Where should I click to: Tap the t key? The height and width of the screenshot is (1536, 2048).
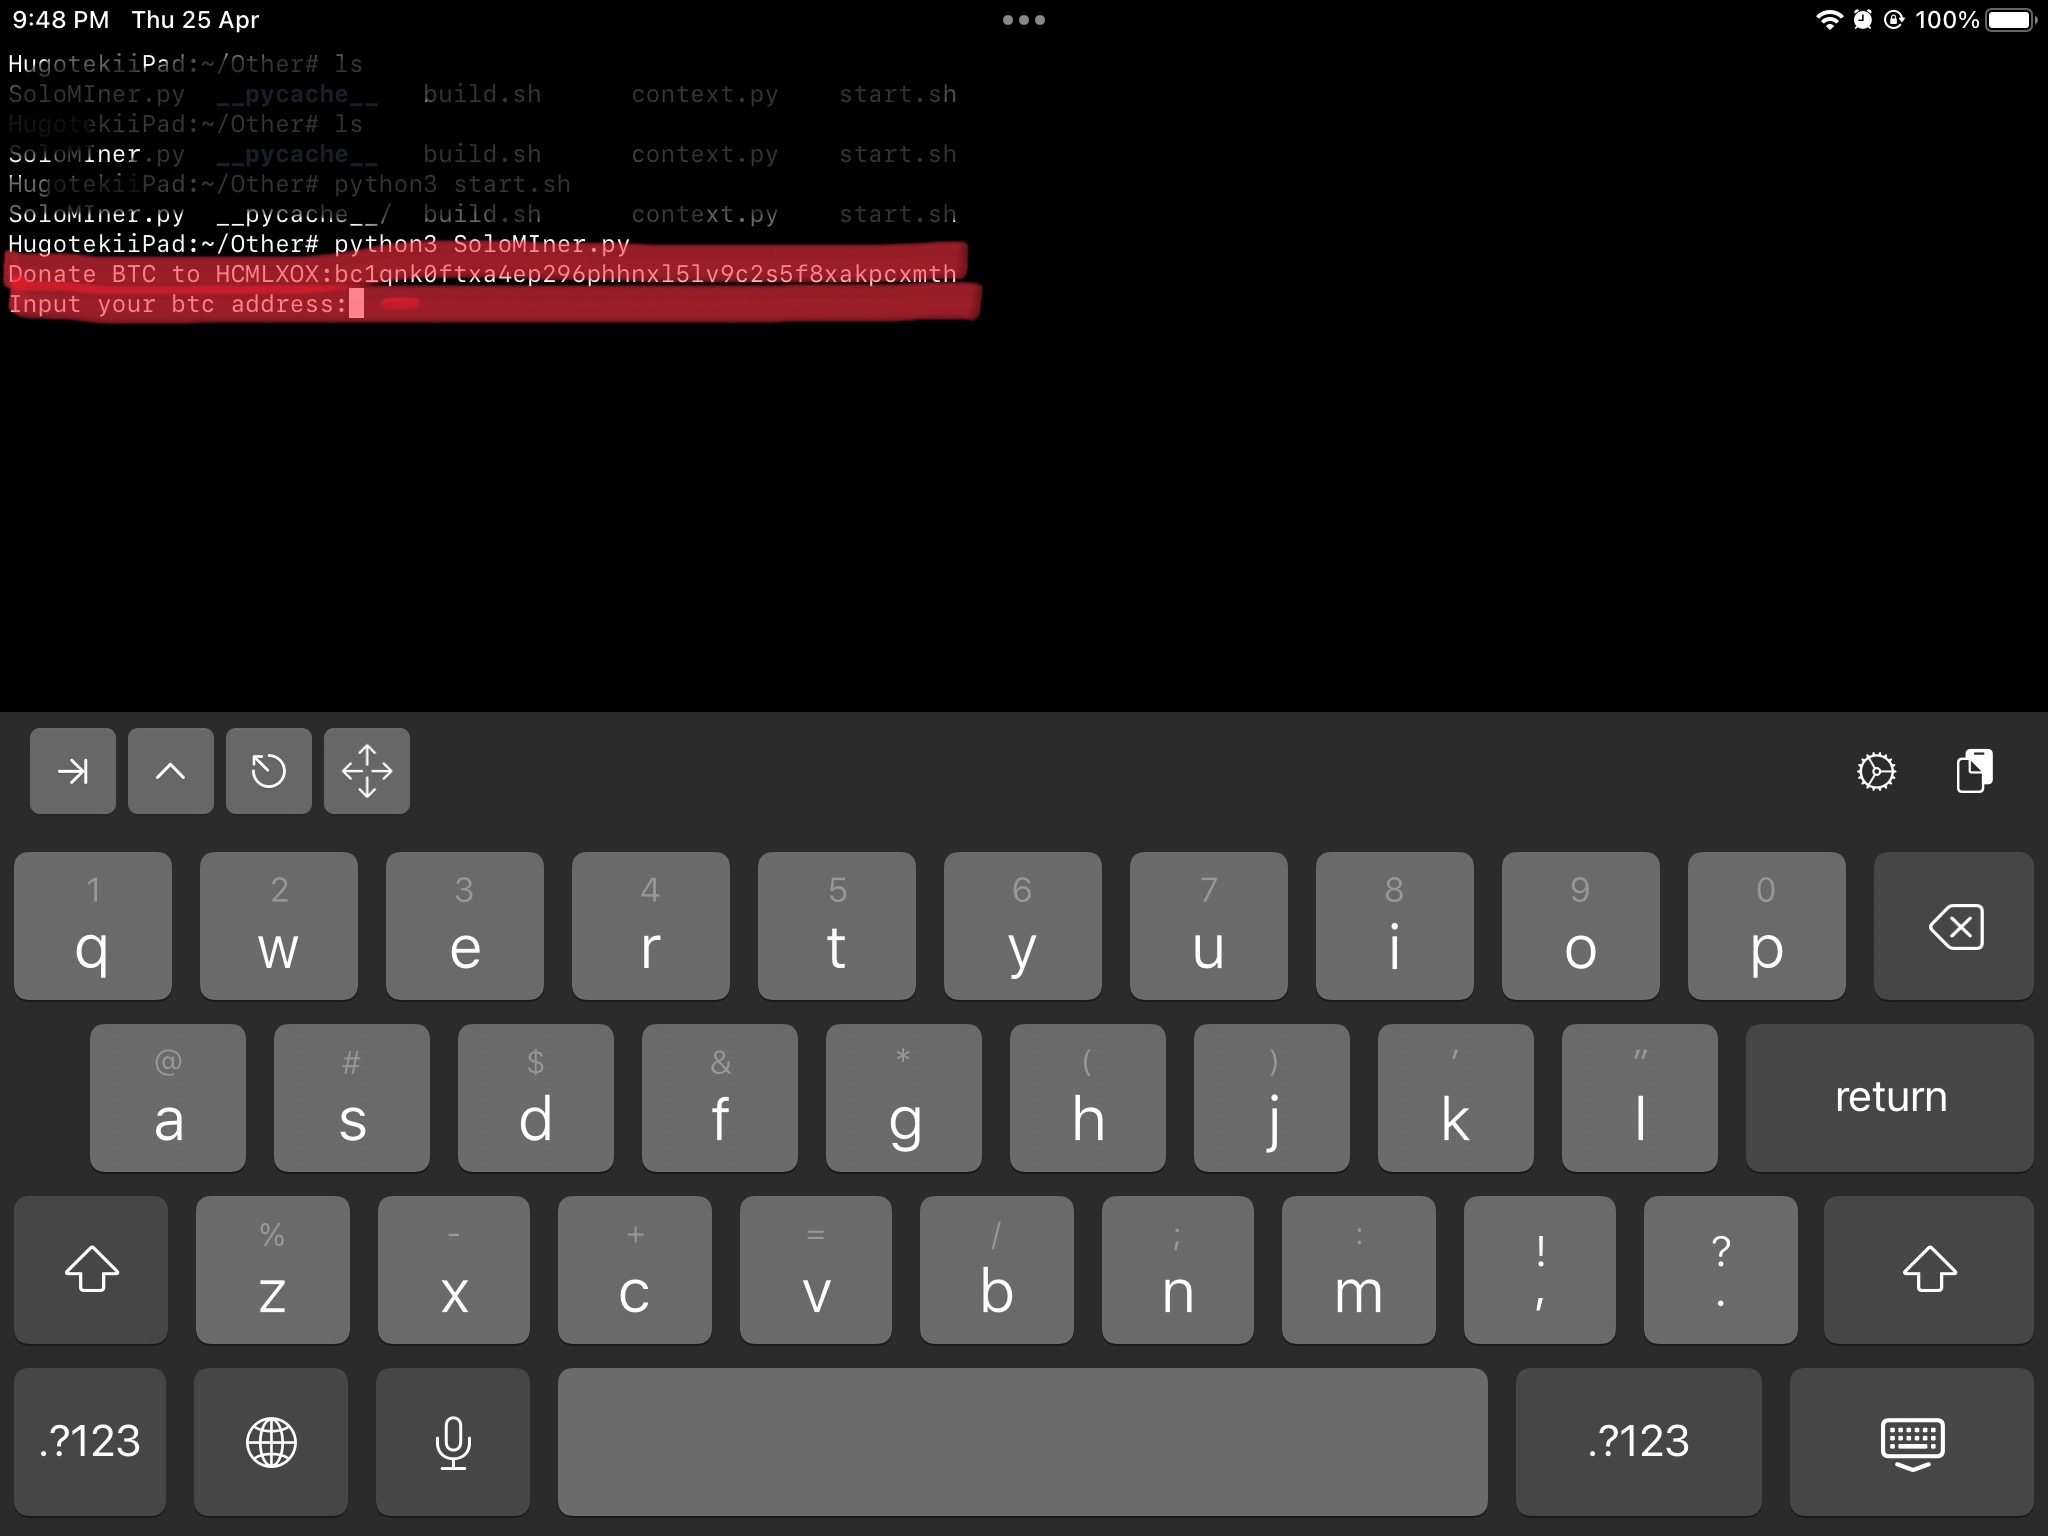tap(837, 926)
